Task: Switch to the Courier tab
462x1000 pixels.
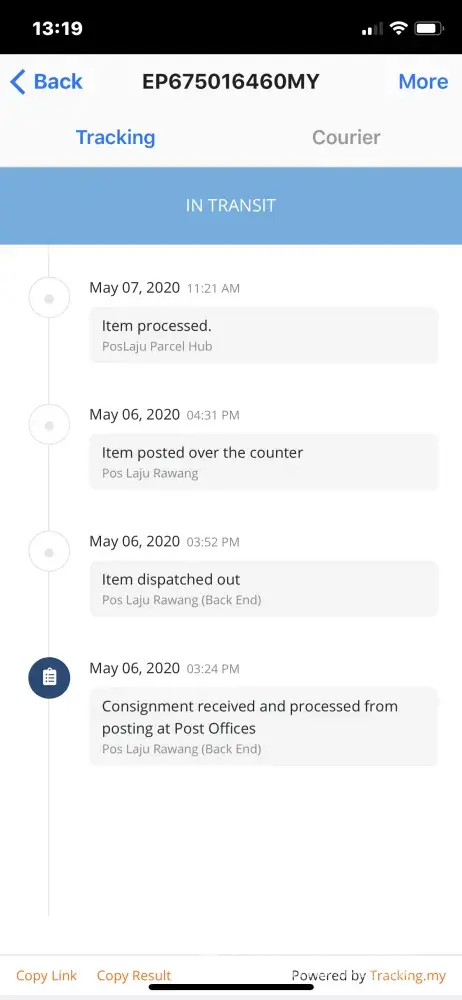Action: click(346, 137)
